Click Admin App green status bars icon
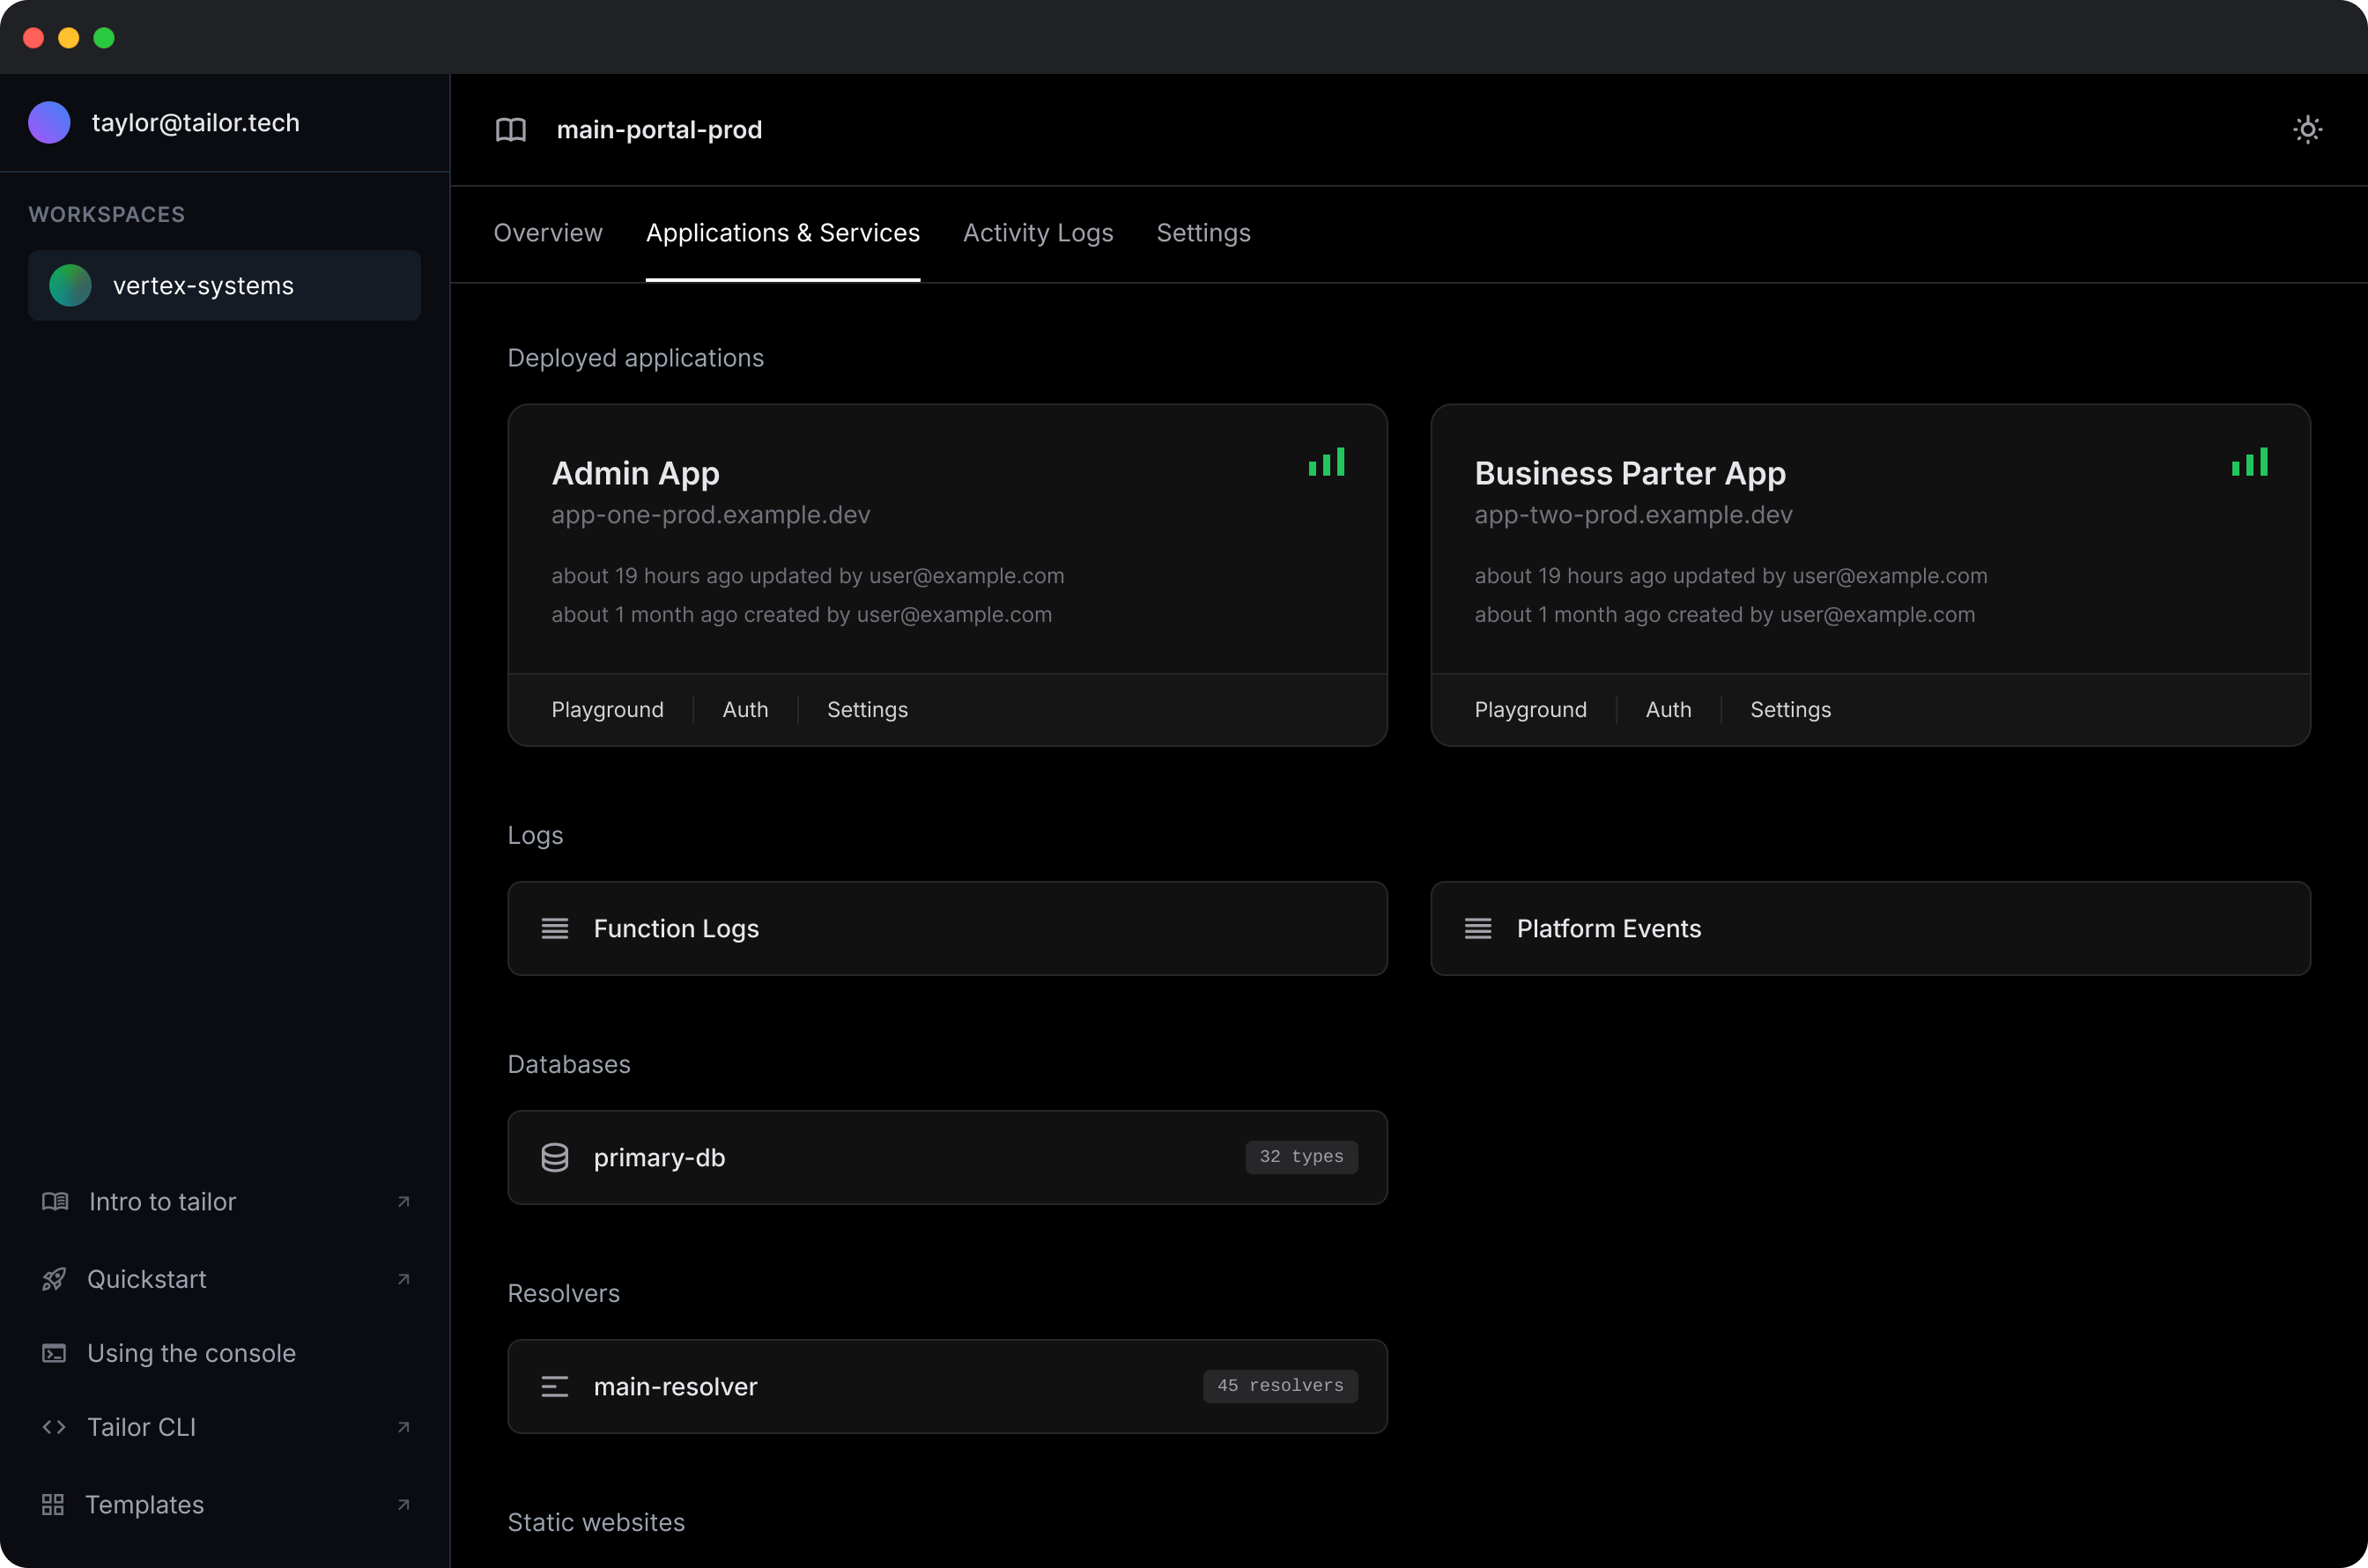Image resolution: width=2368 pixels, height=1568 pixels. pyautogui.click(x=1326, y=462)
